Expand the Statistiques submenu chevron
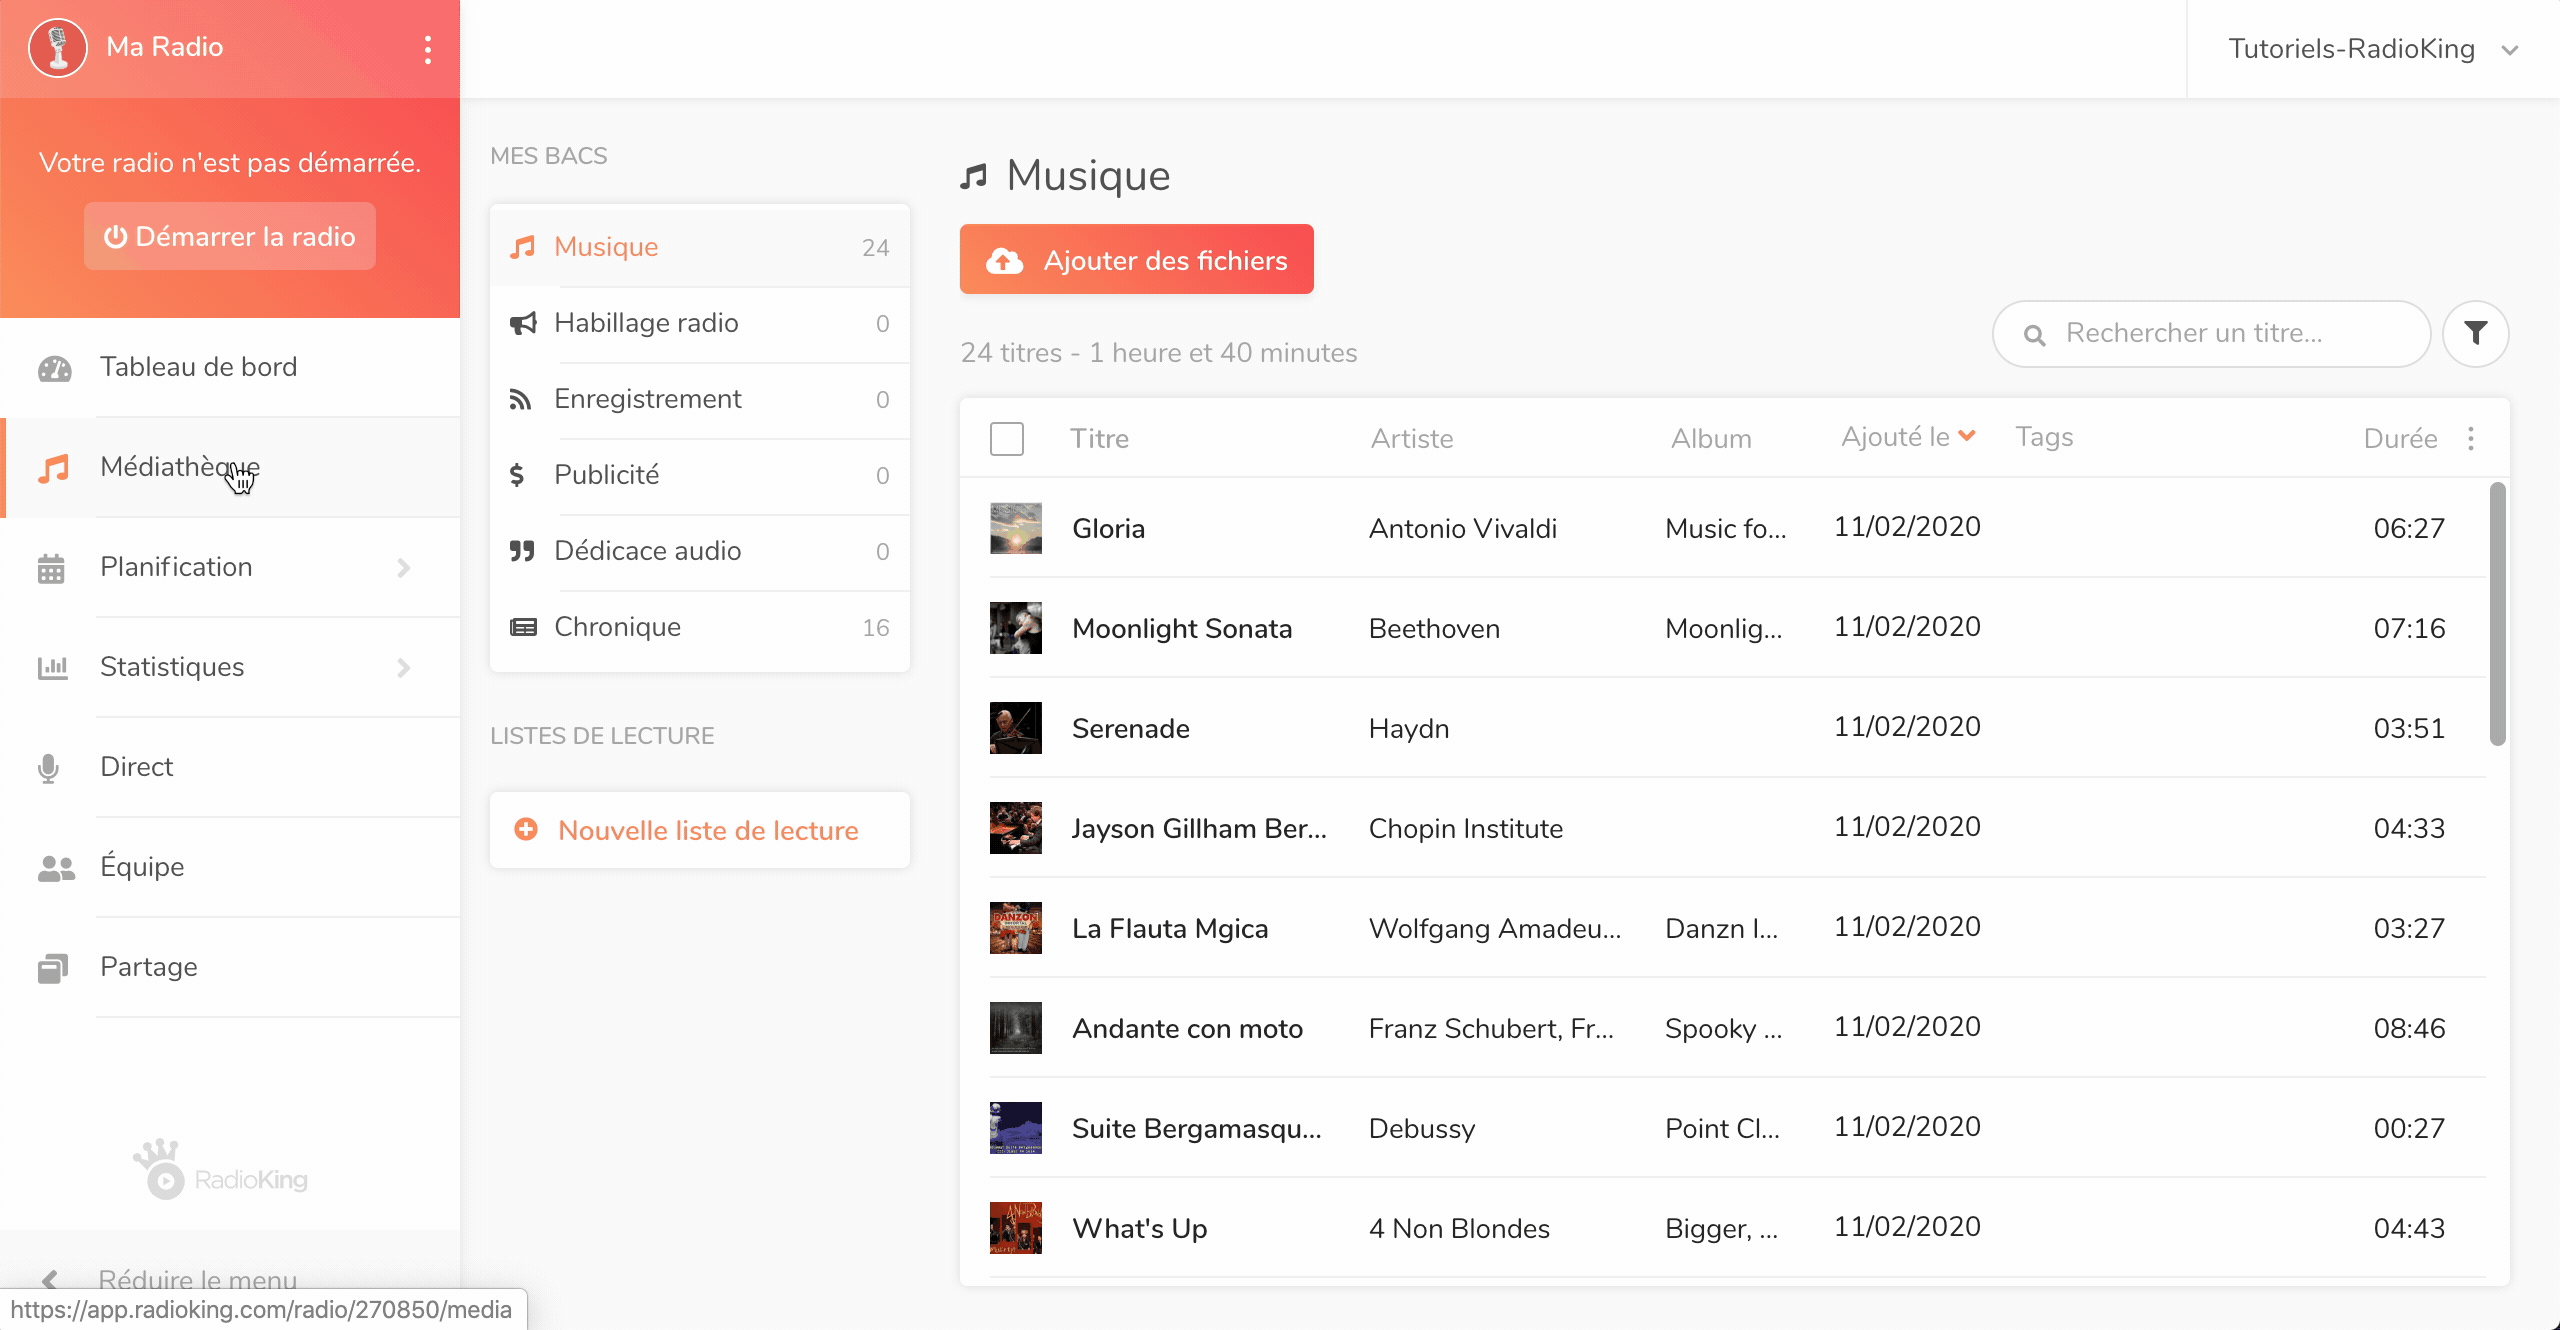This screenshot has width=2560, height=1330. pos(404,668)
